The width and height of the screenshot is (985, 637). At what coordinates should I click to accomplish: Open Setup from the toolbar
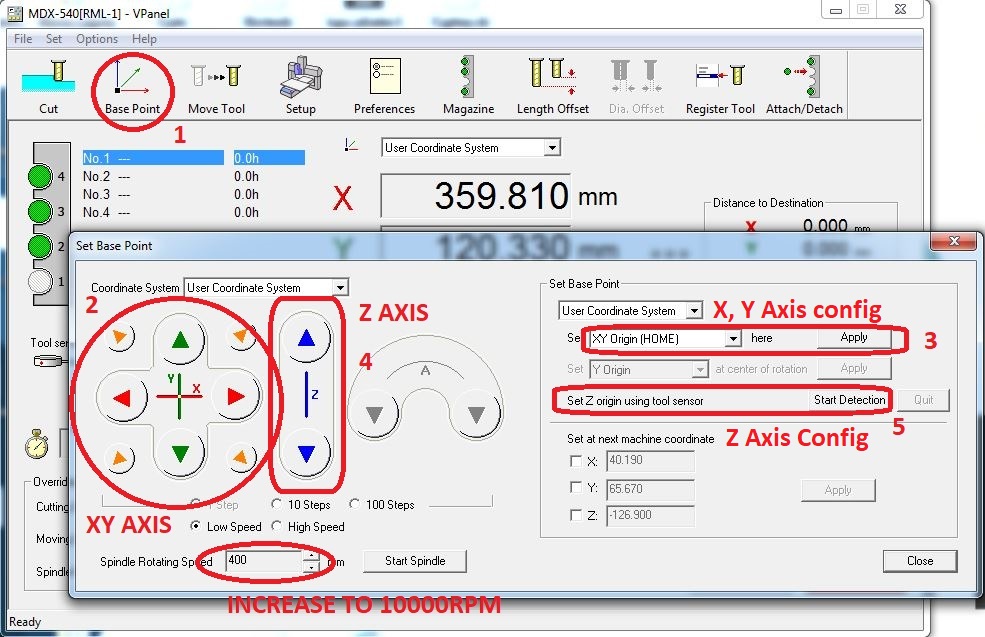[x=301, y=86]
